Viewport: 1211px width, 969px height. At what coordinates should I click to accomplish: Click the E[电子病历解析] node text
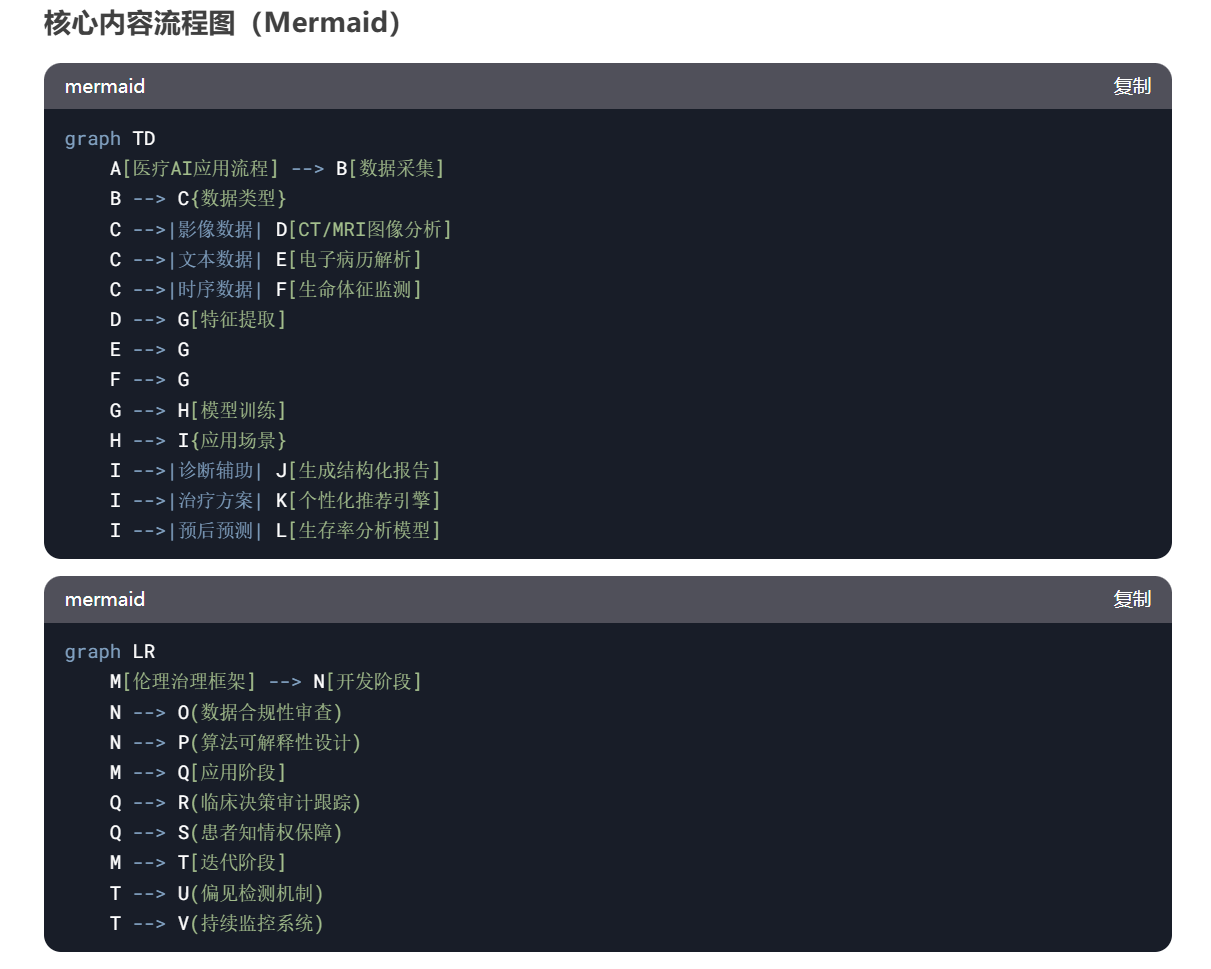[x=349, y=260]
